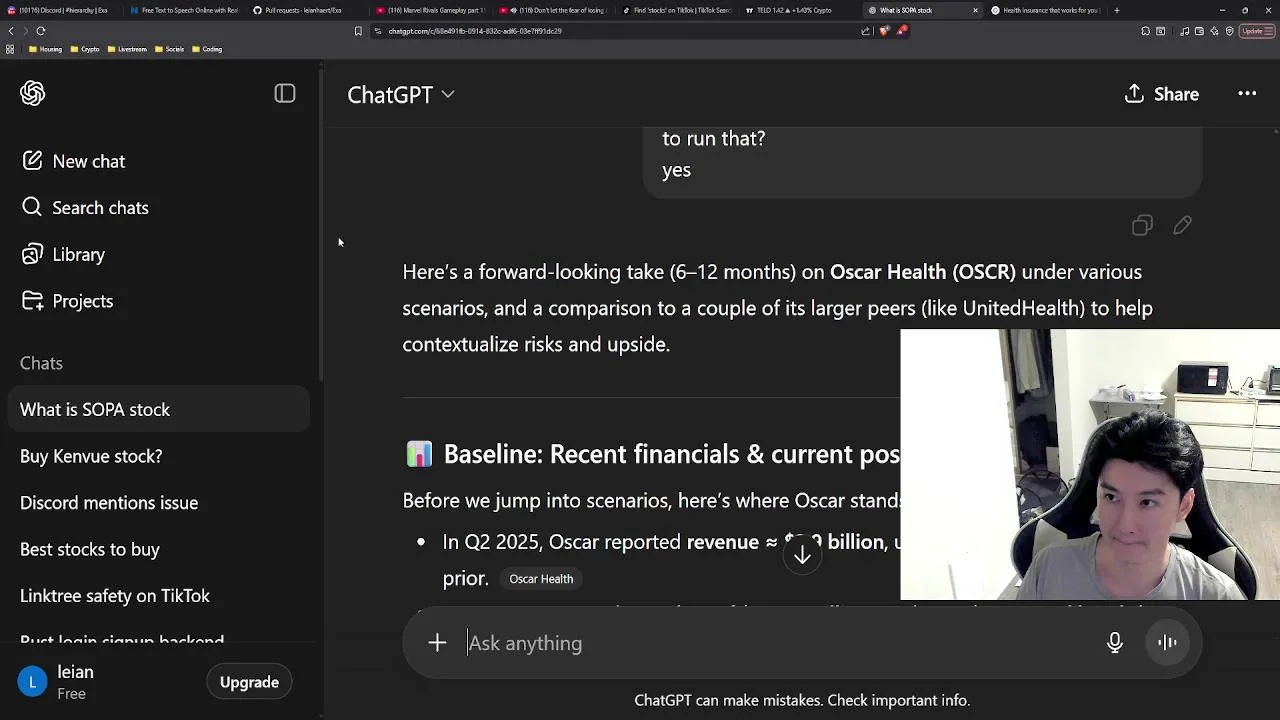
Task: Focus the 'Ask anything' input field
Action: point(780,643)
